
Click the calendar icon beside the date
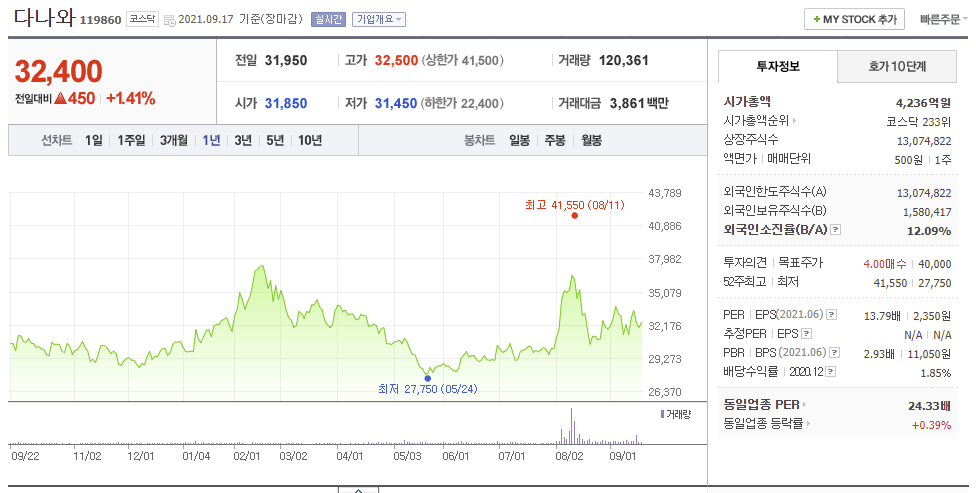(x=169, y=20)
